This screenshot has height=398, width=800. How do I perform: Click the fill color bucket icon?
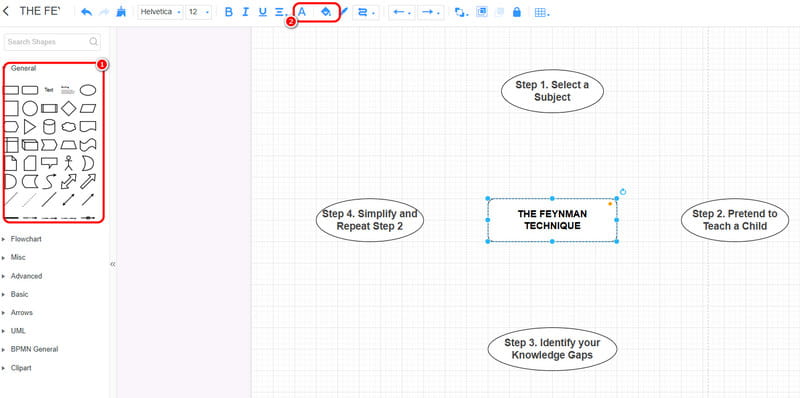pos(327,12)
